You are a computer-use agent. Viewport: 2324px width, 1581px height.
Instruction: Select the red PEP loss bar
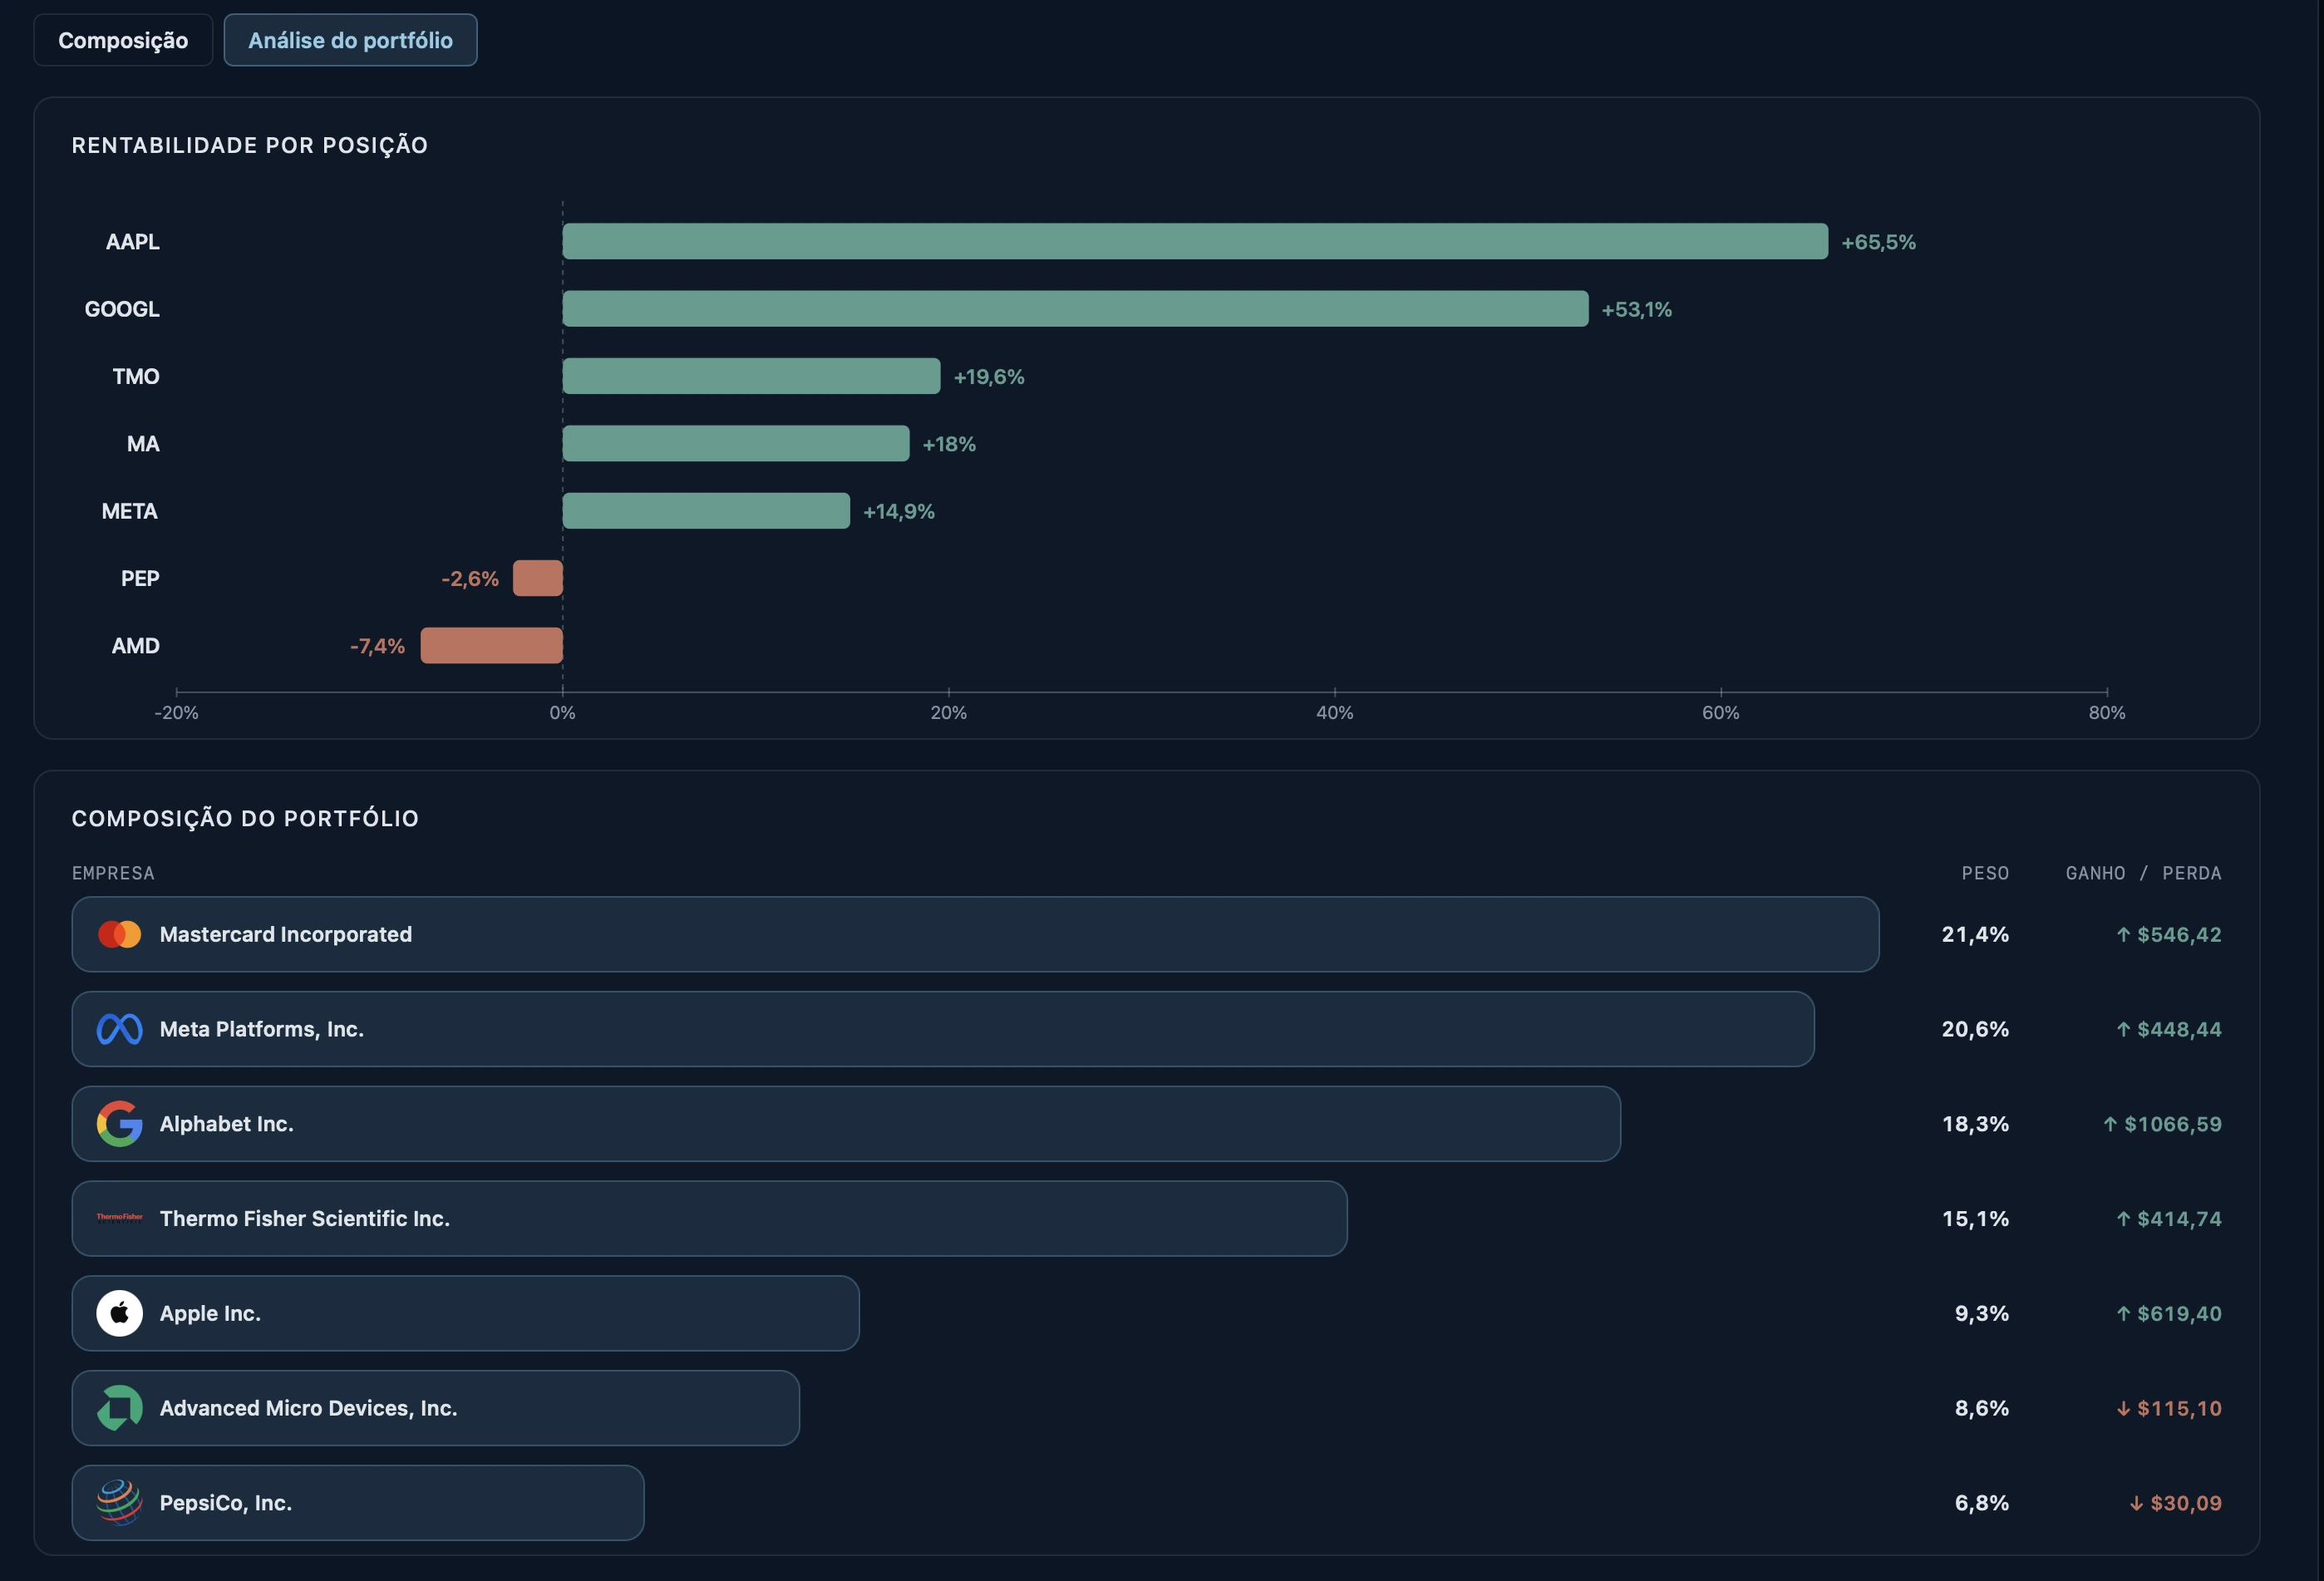[538, 578]
